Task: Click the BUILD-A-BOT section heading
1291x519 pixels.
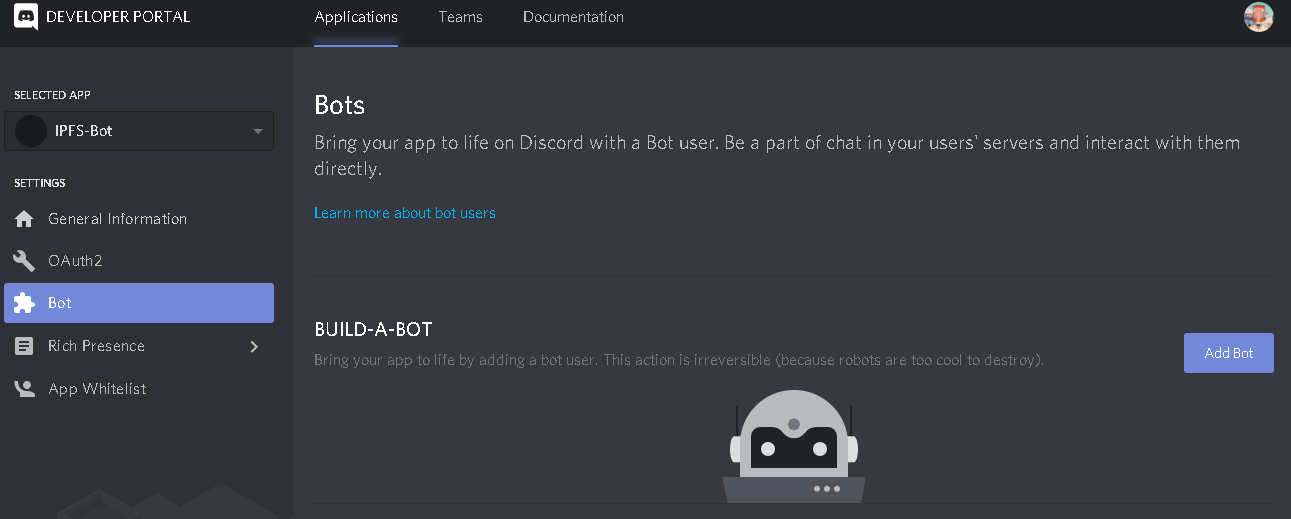Action: [x=373, y=330]
